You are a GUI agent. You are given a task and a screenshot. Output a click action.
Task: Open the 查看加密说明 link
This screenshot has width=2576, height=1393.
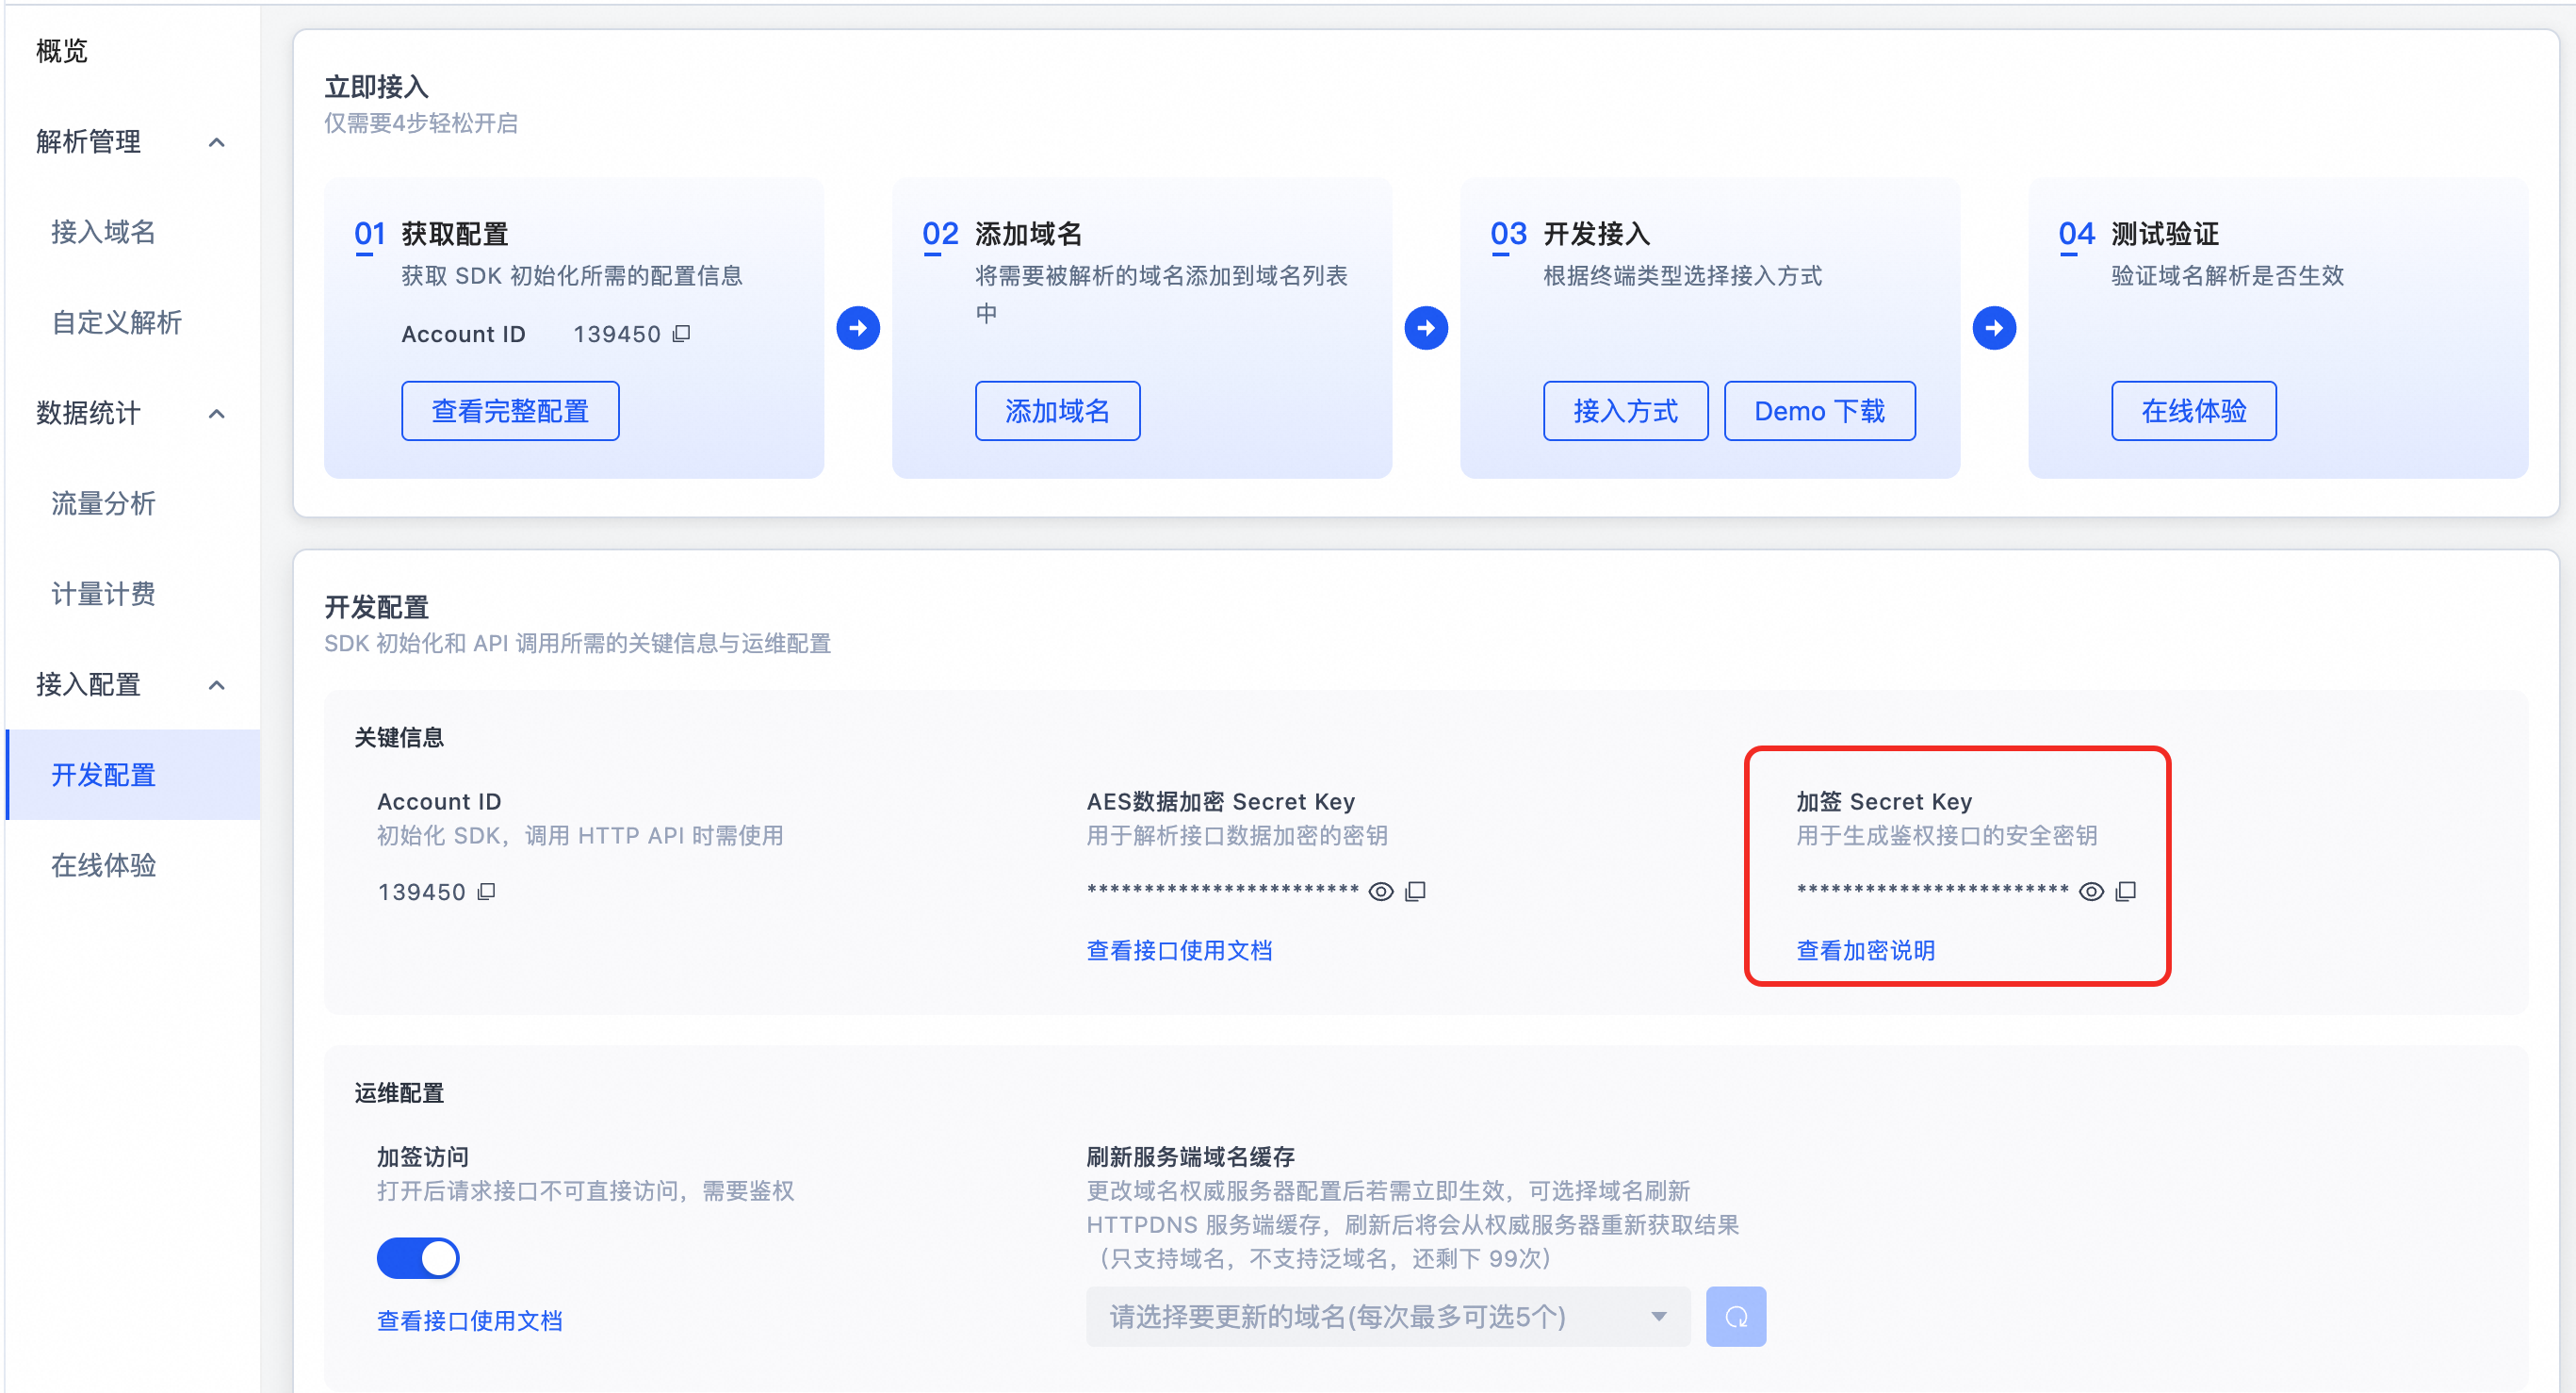[1865, 950]
